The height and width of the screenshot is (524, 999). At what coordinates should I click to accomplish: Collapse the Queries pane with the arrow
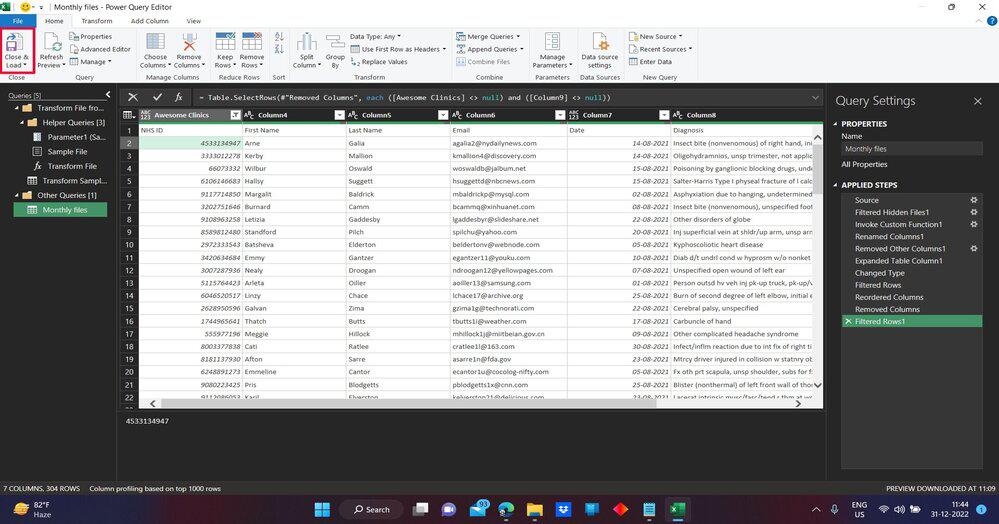(108, 94)
